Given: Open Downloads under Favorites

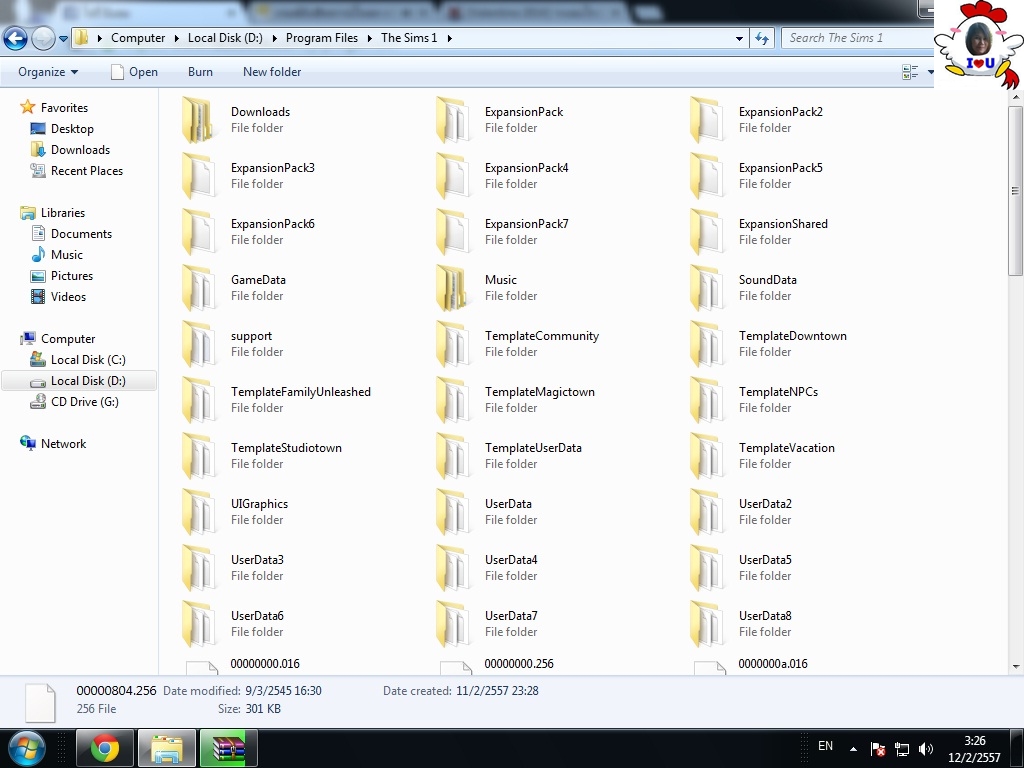Looking at the screenshot, I should (80, 150).
